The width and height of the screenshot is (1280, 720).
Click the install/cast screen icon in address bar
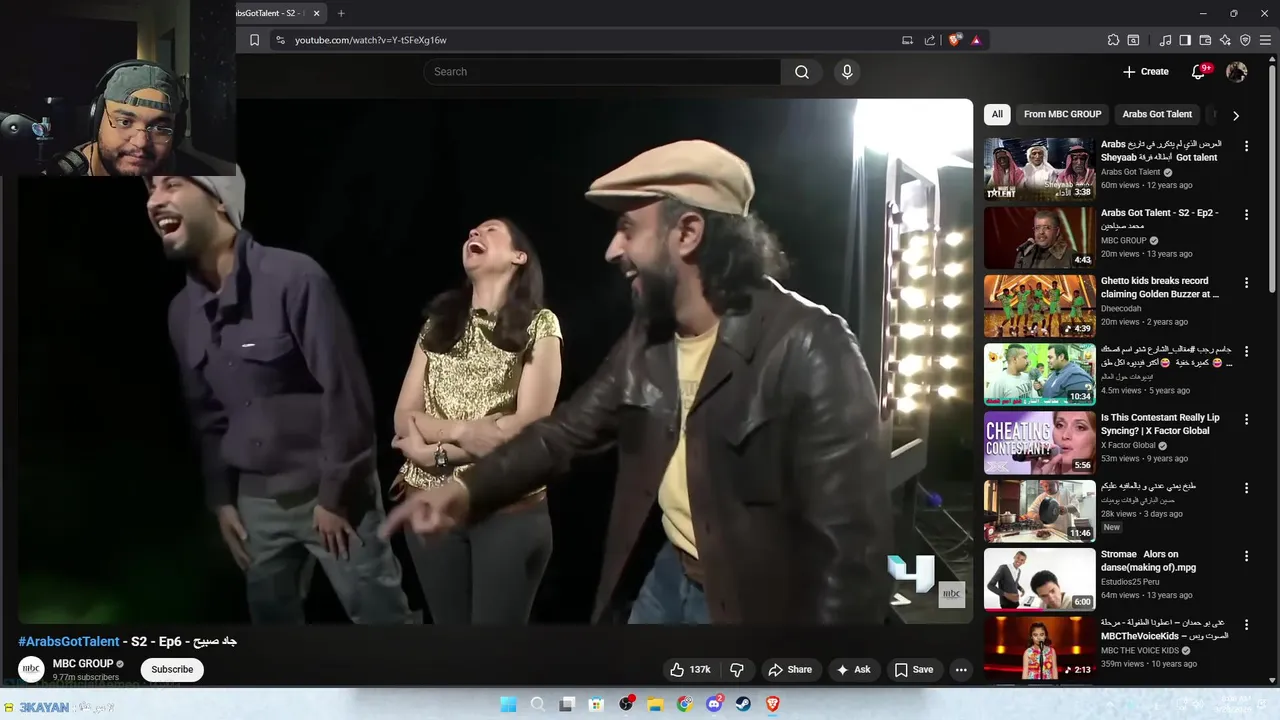(x=907, y=40)
